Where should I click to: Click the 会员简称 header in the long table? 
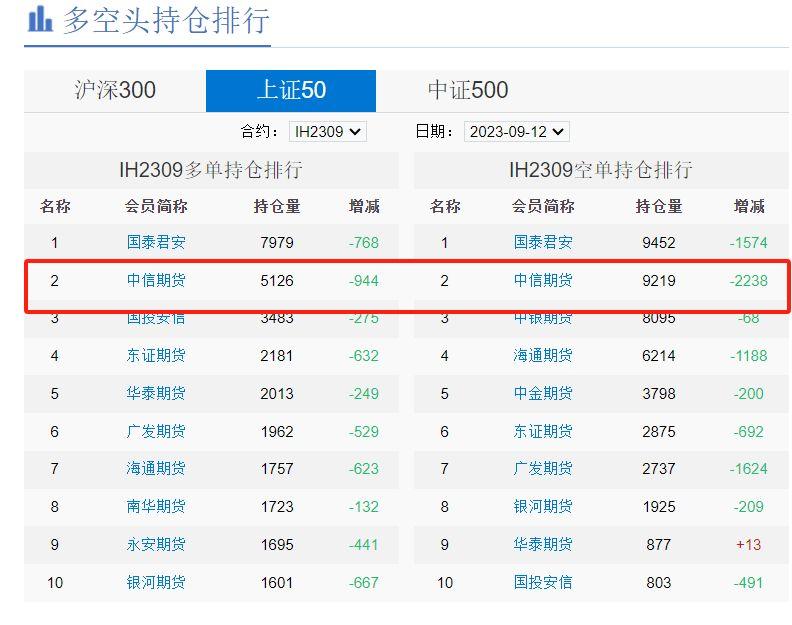pos(156,206)
